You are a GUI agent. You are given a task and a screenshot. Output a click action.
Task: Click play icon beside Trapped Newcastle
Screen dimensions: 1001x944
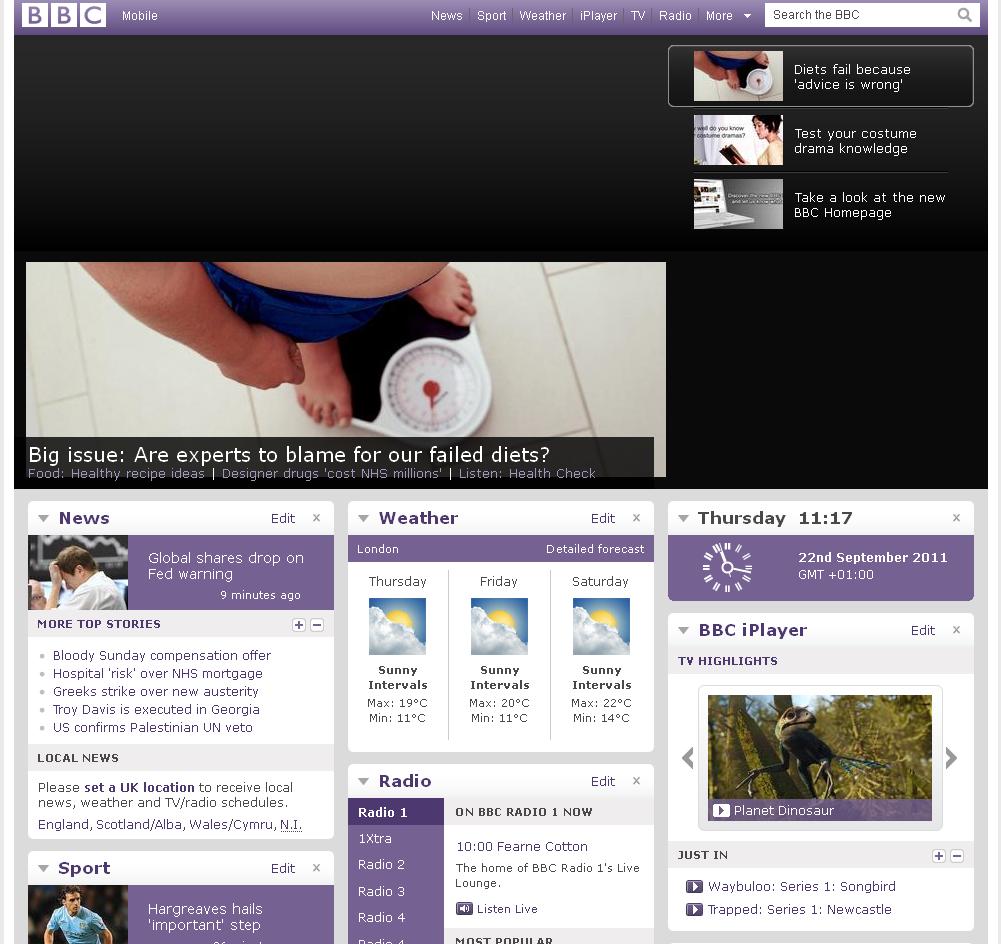coord(694,910)
